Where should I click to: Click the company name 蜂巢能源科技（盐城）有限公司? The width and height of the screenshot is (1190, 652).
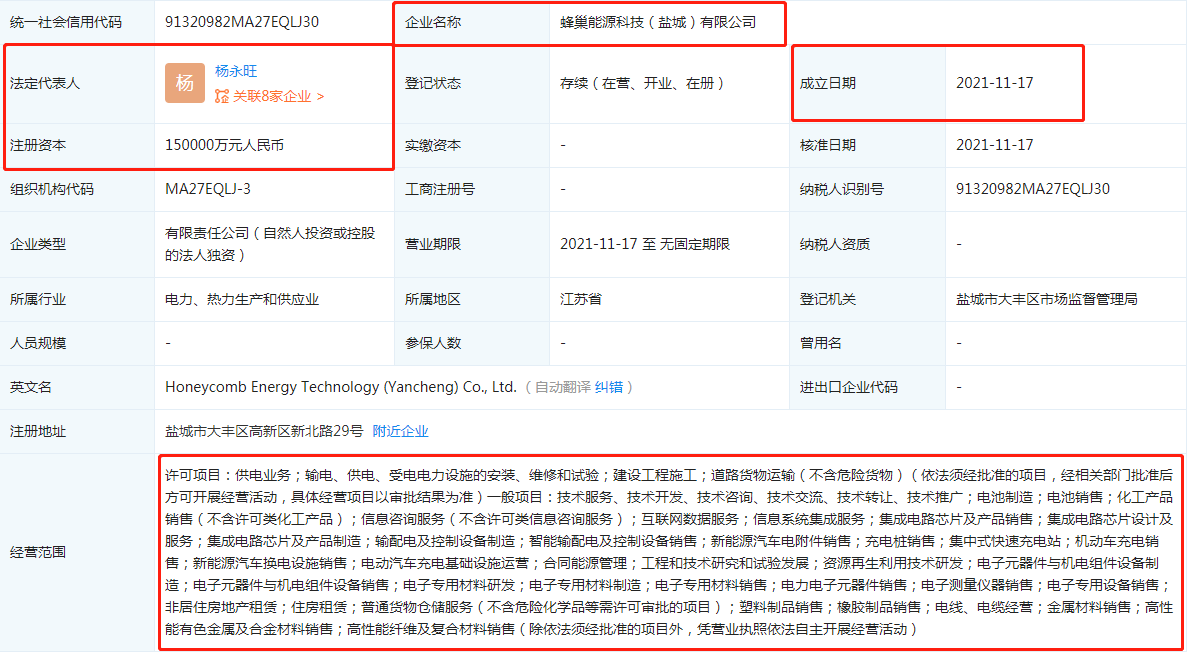pyautogui.click(x=658, y=23)
